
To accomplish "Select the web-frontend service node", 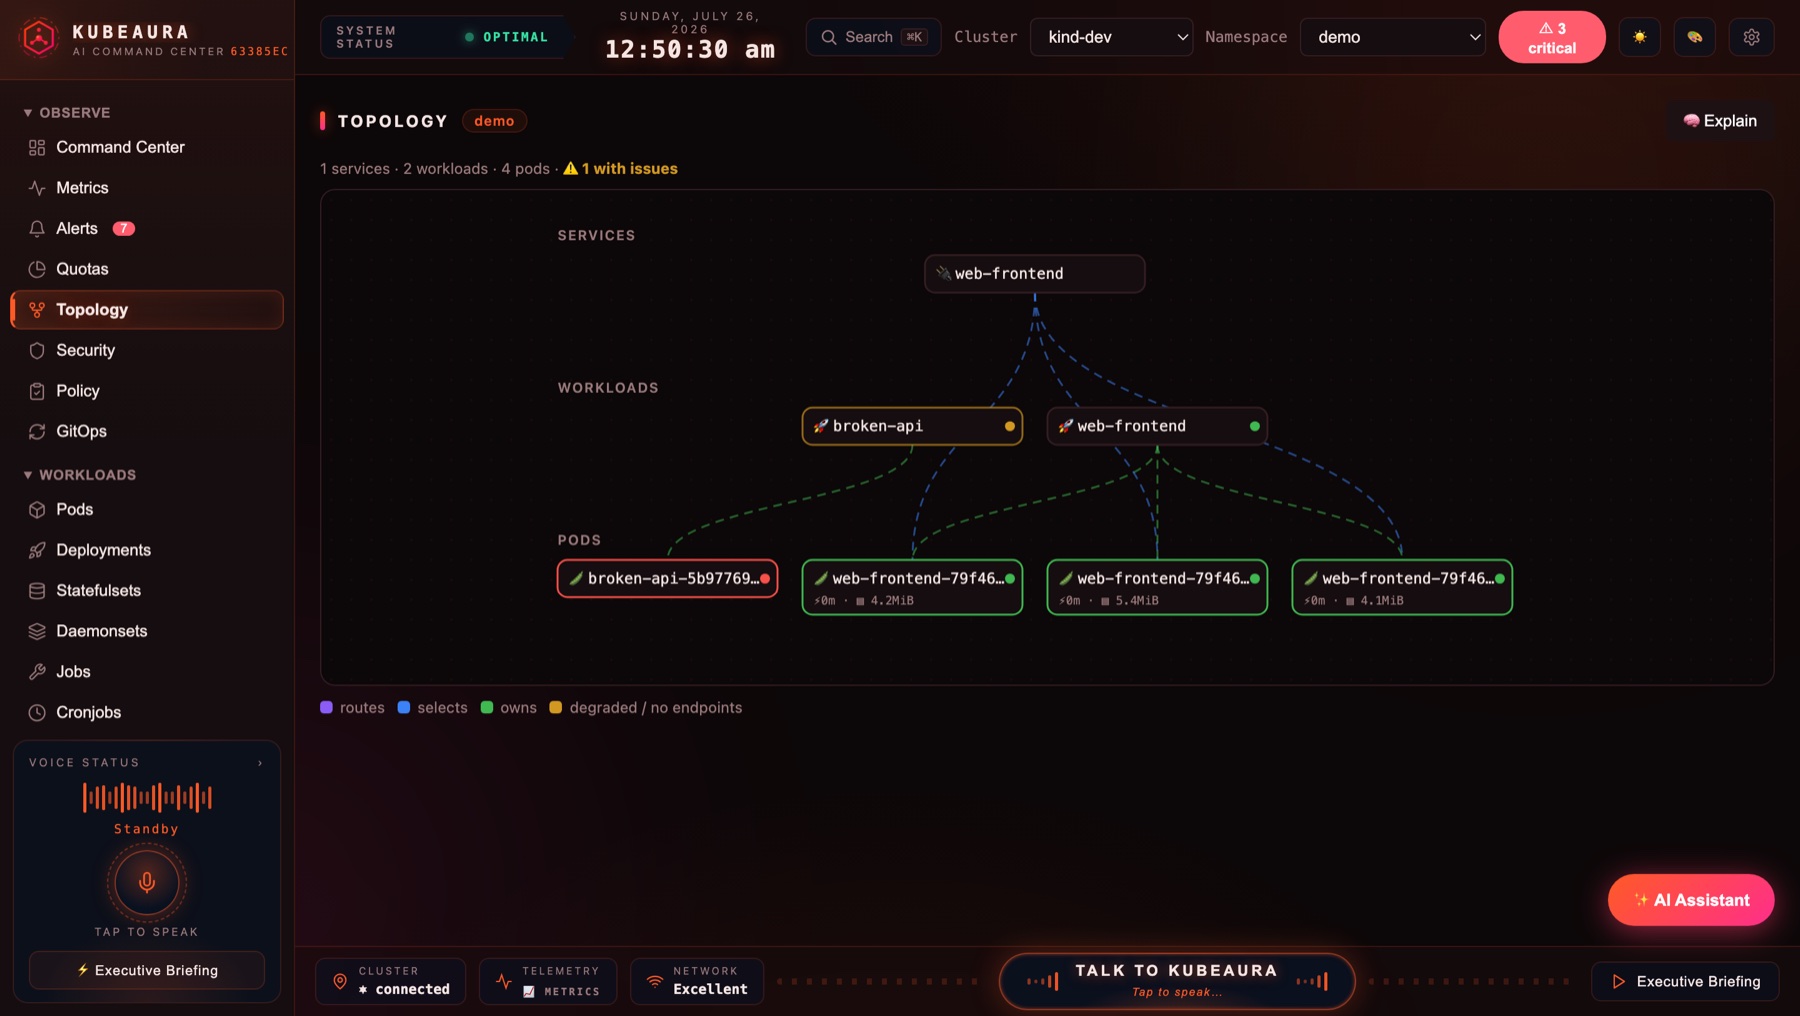I will pyautogui.click(x=1034, y=274).
